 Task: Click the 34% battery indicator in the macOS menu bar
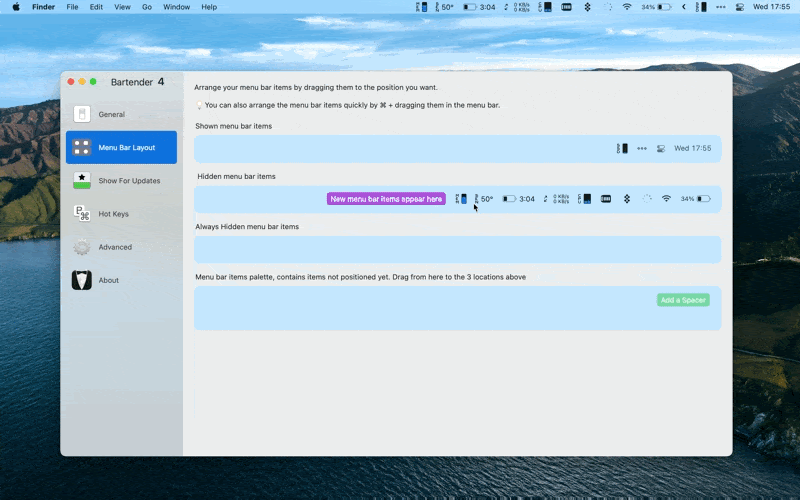click(x=656, y=7)
